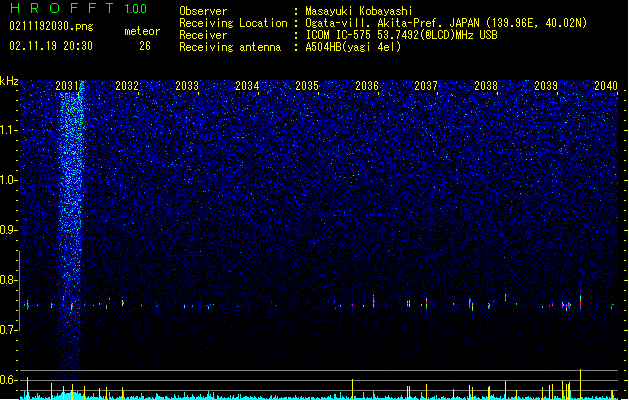
Task: Click the 2038 time marker
Action: coord(486,86)
